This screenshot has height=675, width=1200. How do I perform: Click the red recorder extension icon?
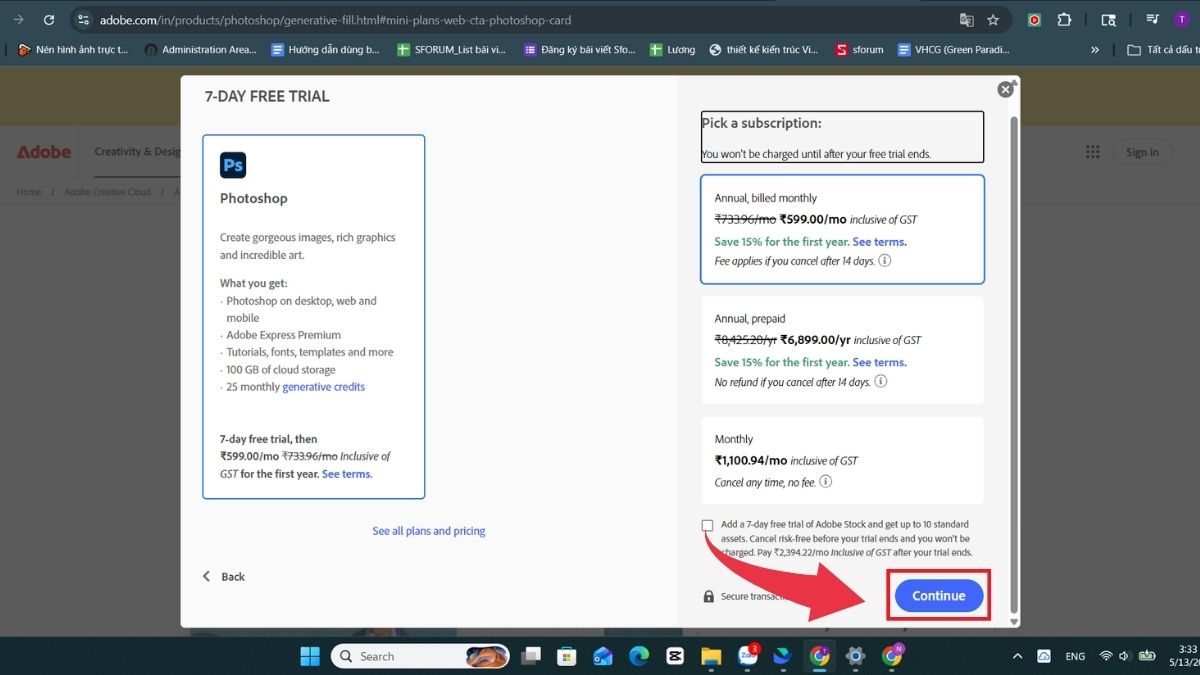tap(1034, 19)
